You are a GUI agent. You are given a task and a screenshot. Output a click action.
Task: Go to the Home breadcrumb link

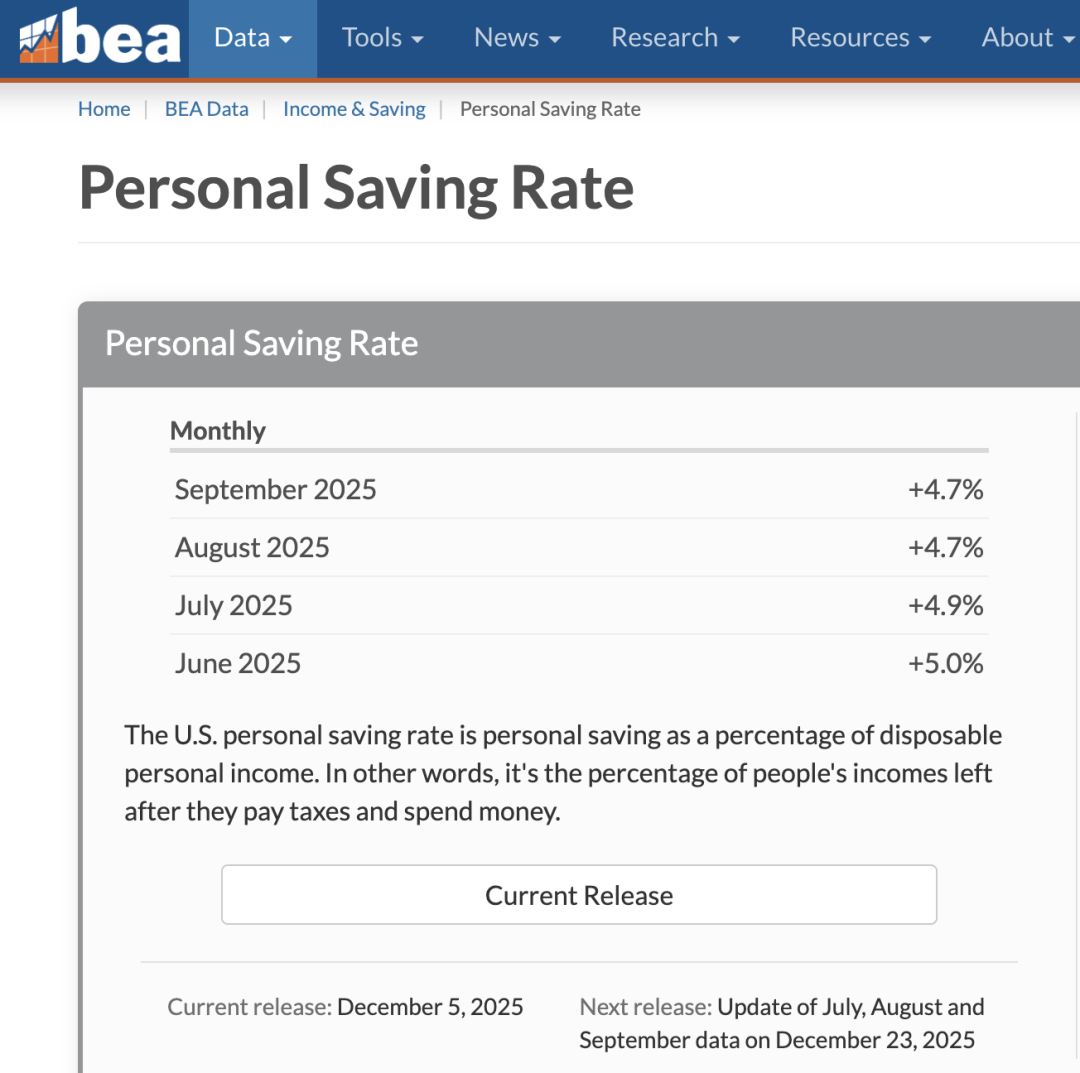(104, 109)
